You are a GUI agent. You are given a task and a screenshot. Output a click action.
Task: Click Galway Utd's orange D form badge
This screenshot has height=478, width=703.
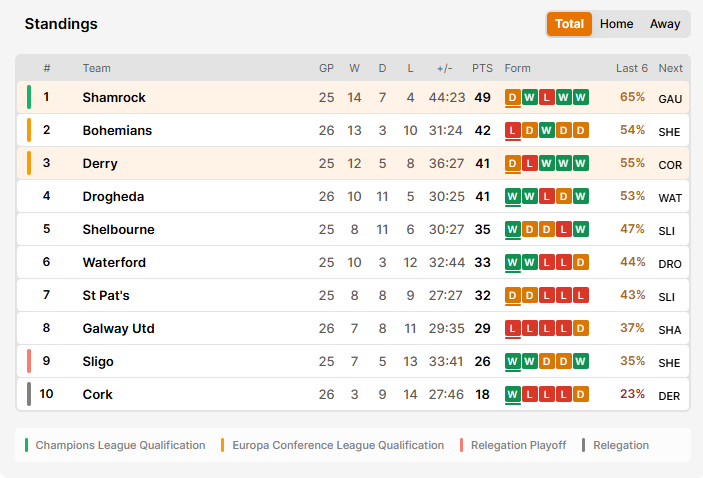[581, 328]
